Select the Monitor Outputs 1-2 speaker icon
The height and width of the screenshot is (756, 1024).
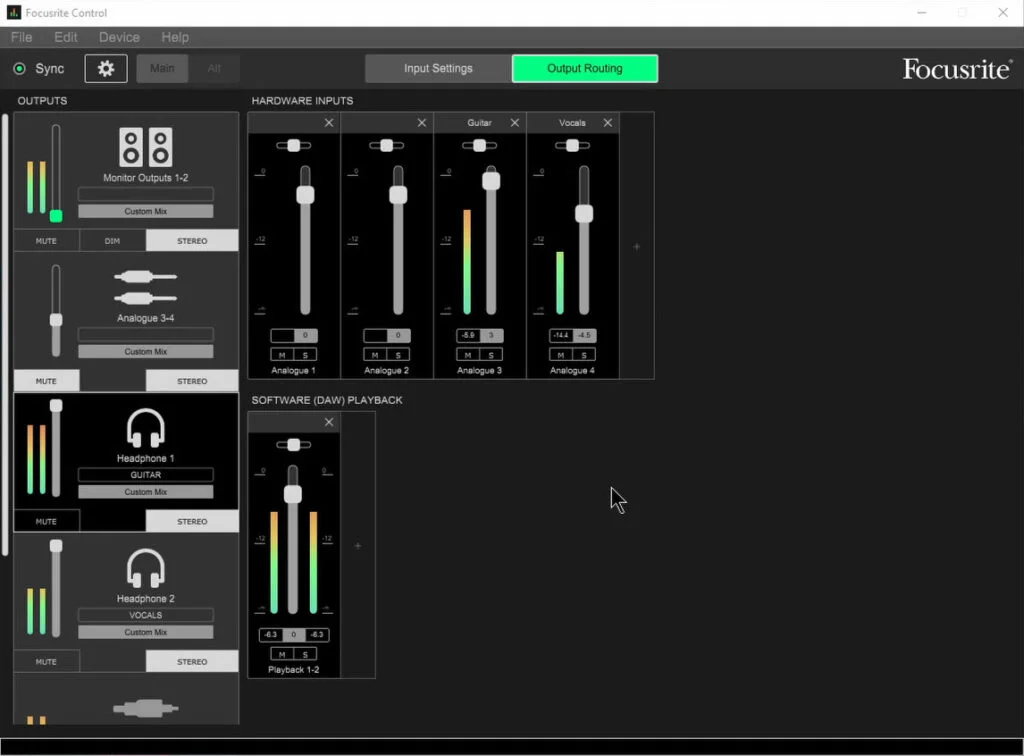(x=146, y=147)
